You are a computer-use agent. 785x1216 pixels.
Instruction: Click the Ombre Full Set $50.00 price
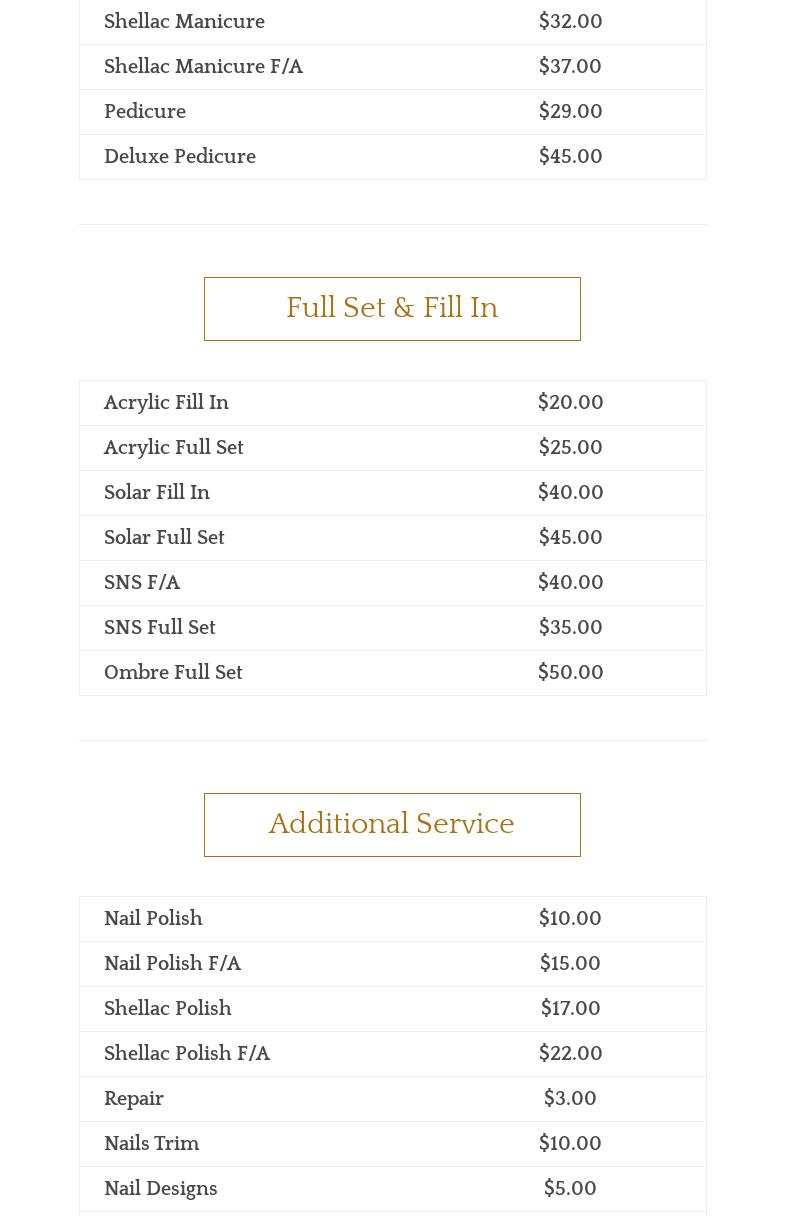[x=570, y=673]
